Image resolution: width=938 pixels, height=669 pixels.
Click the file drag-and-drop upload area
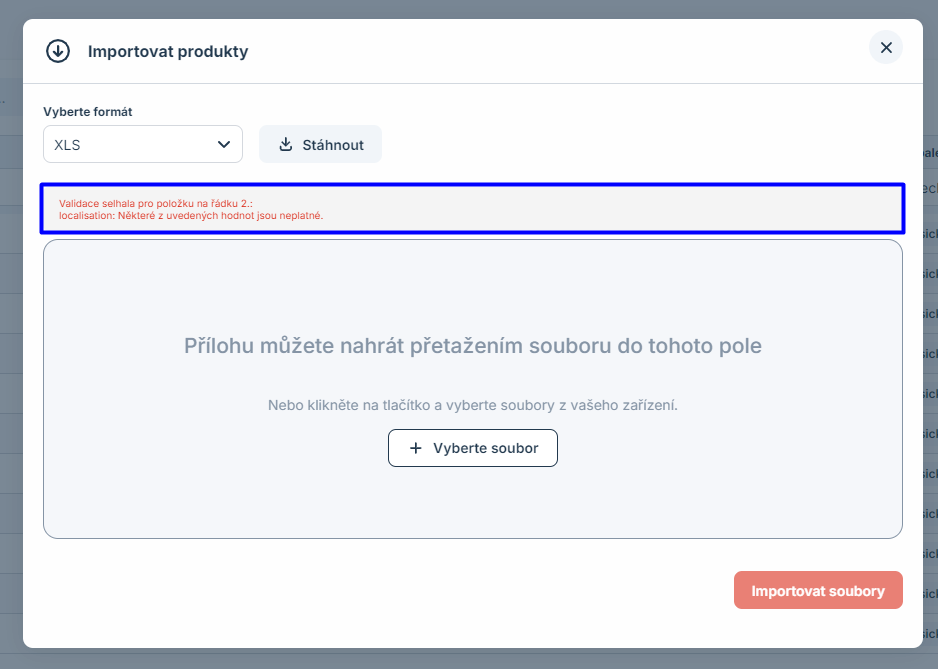[472, 290]
